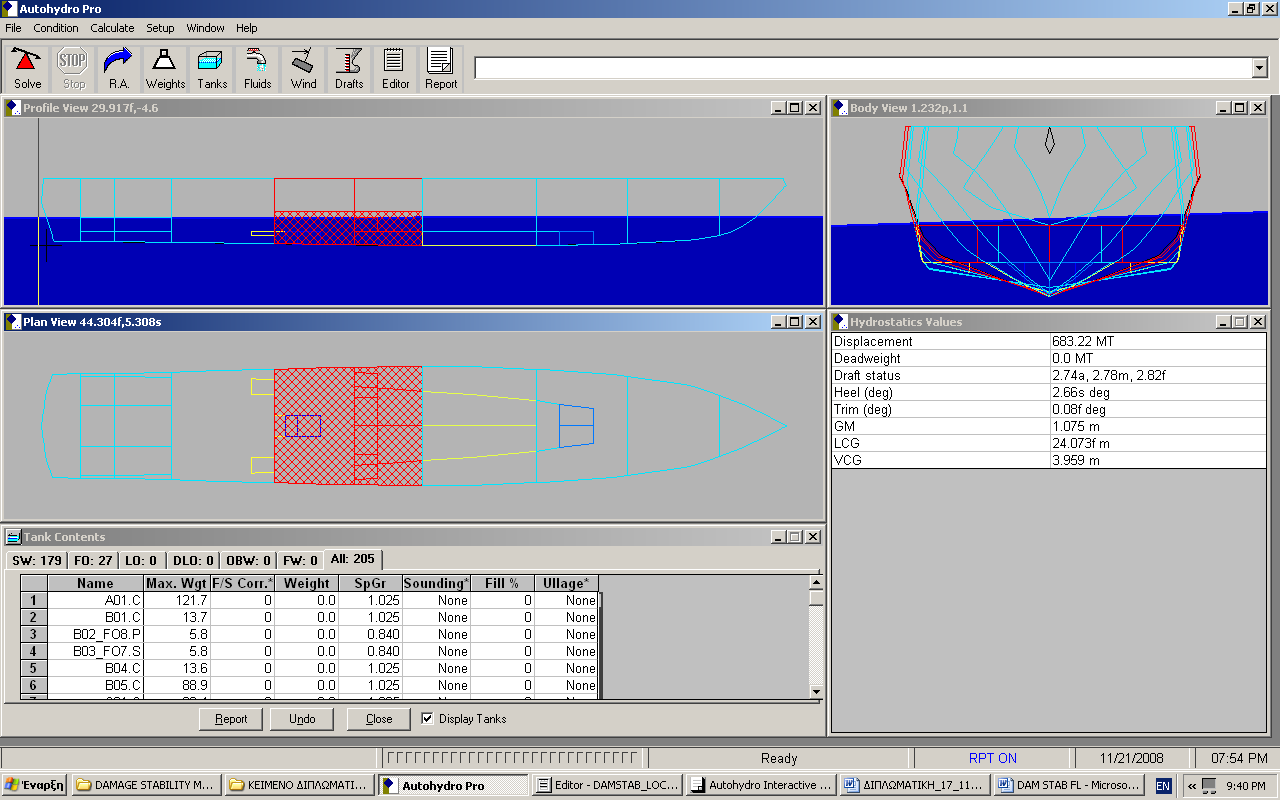Switch to Autohydro Interactive taskbar item
Image resolution: width=1280 pixels, height=800 pixels.
point(762,785)
